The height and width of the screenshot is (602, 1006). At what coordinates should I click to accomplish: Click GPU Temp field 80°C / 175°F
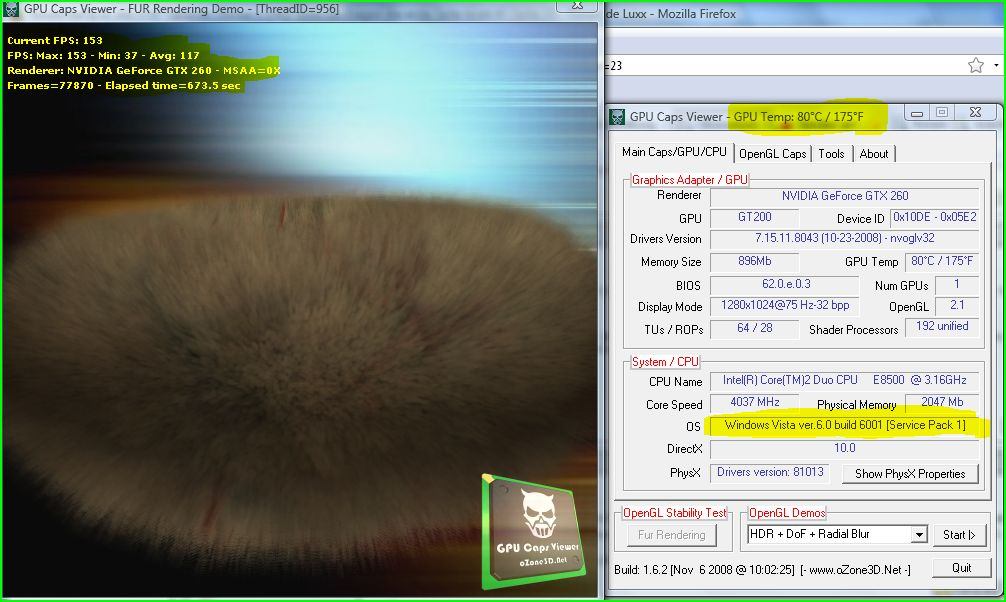(x=942, y=261)
